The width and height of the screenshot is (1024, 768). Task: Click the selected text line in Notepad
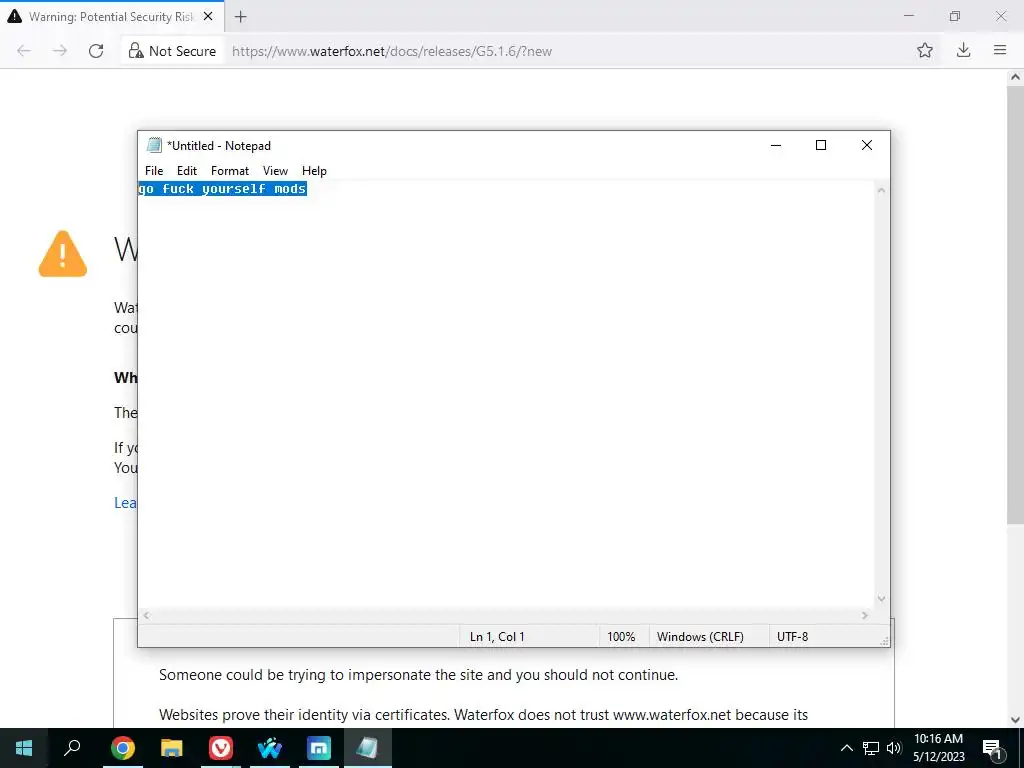223,189
